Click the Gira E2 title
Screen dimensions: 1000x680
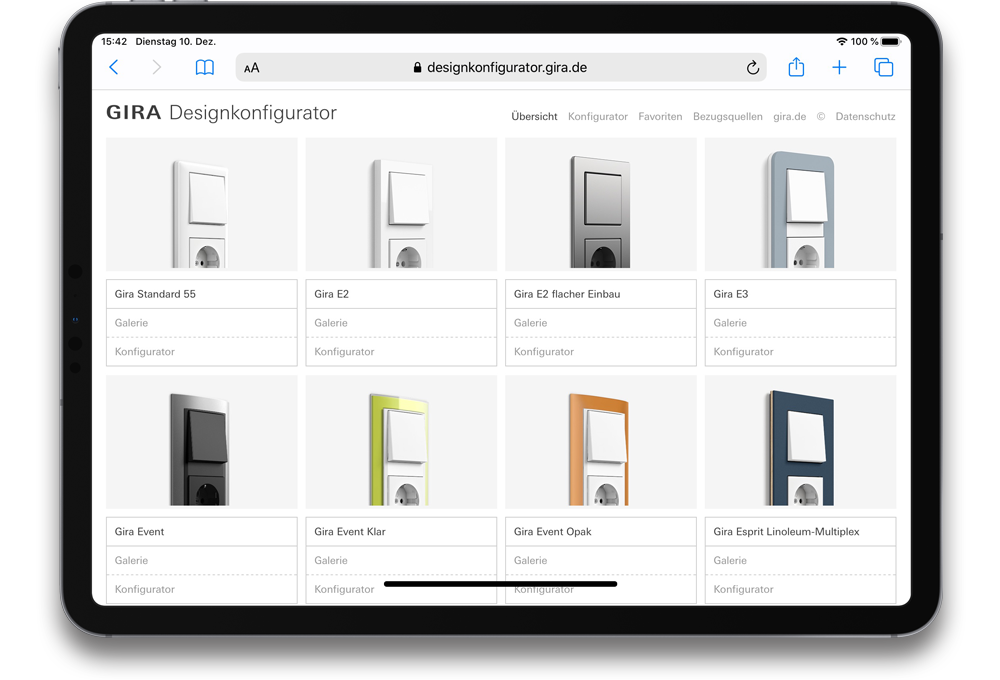(332, 294)
